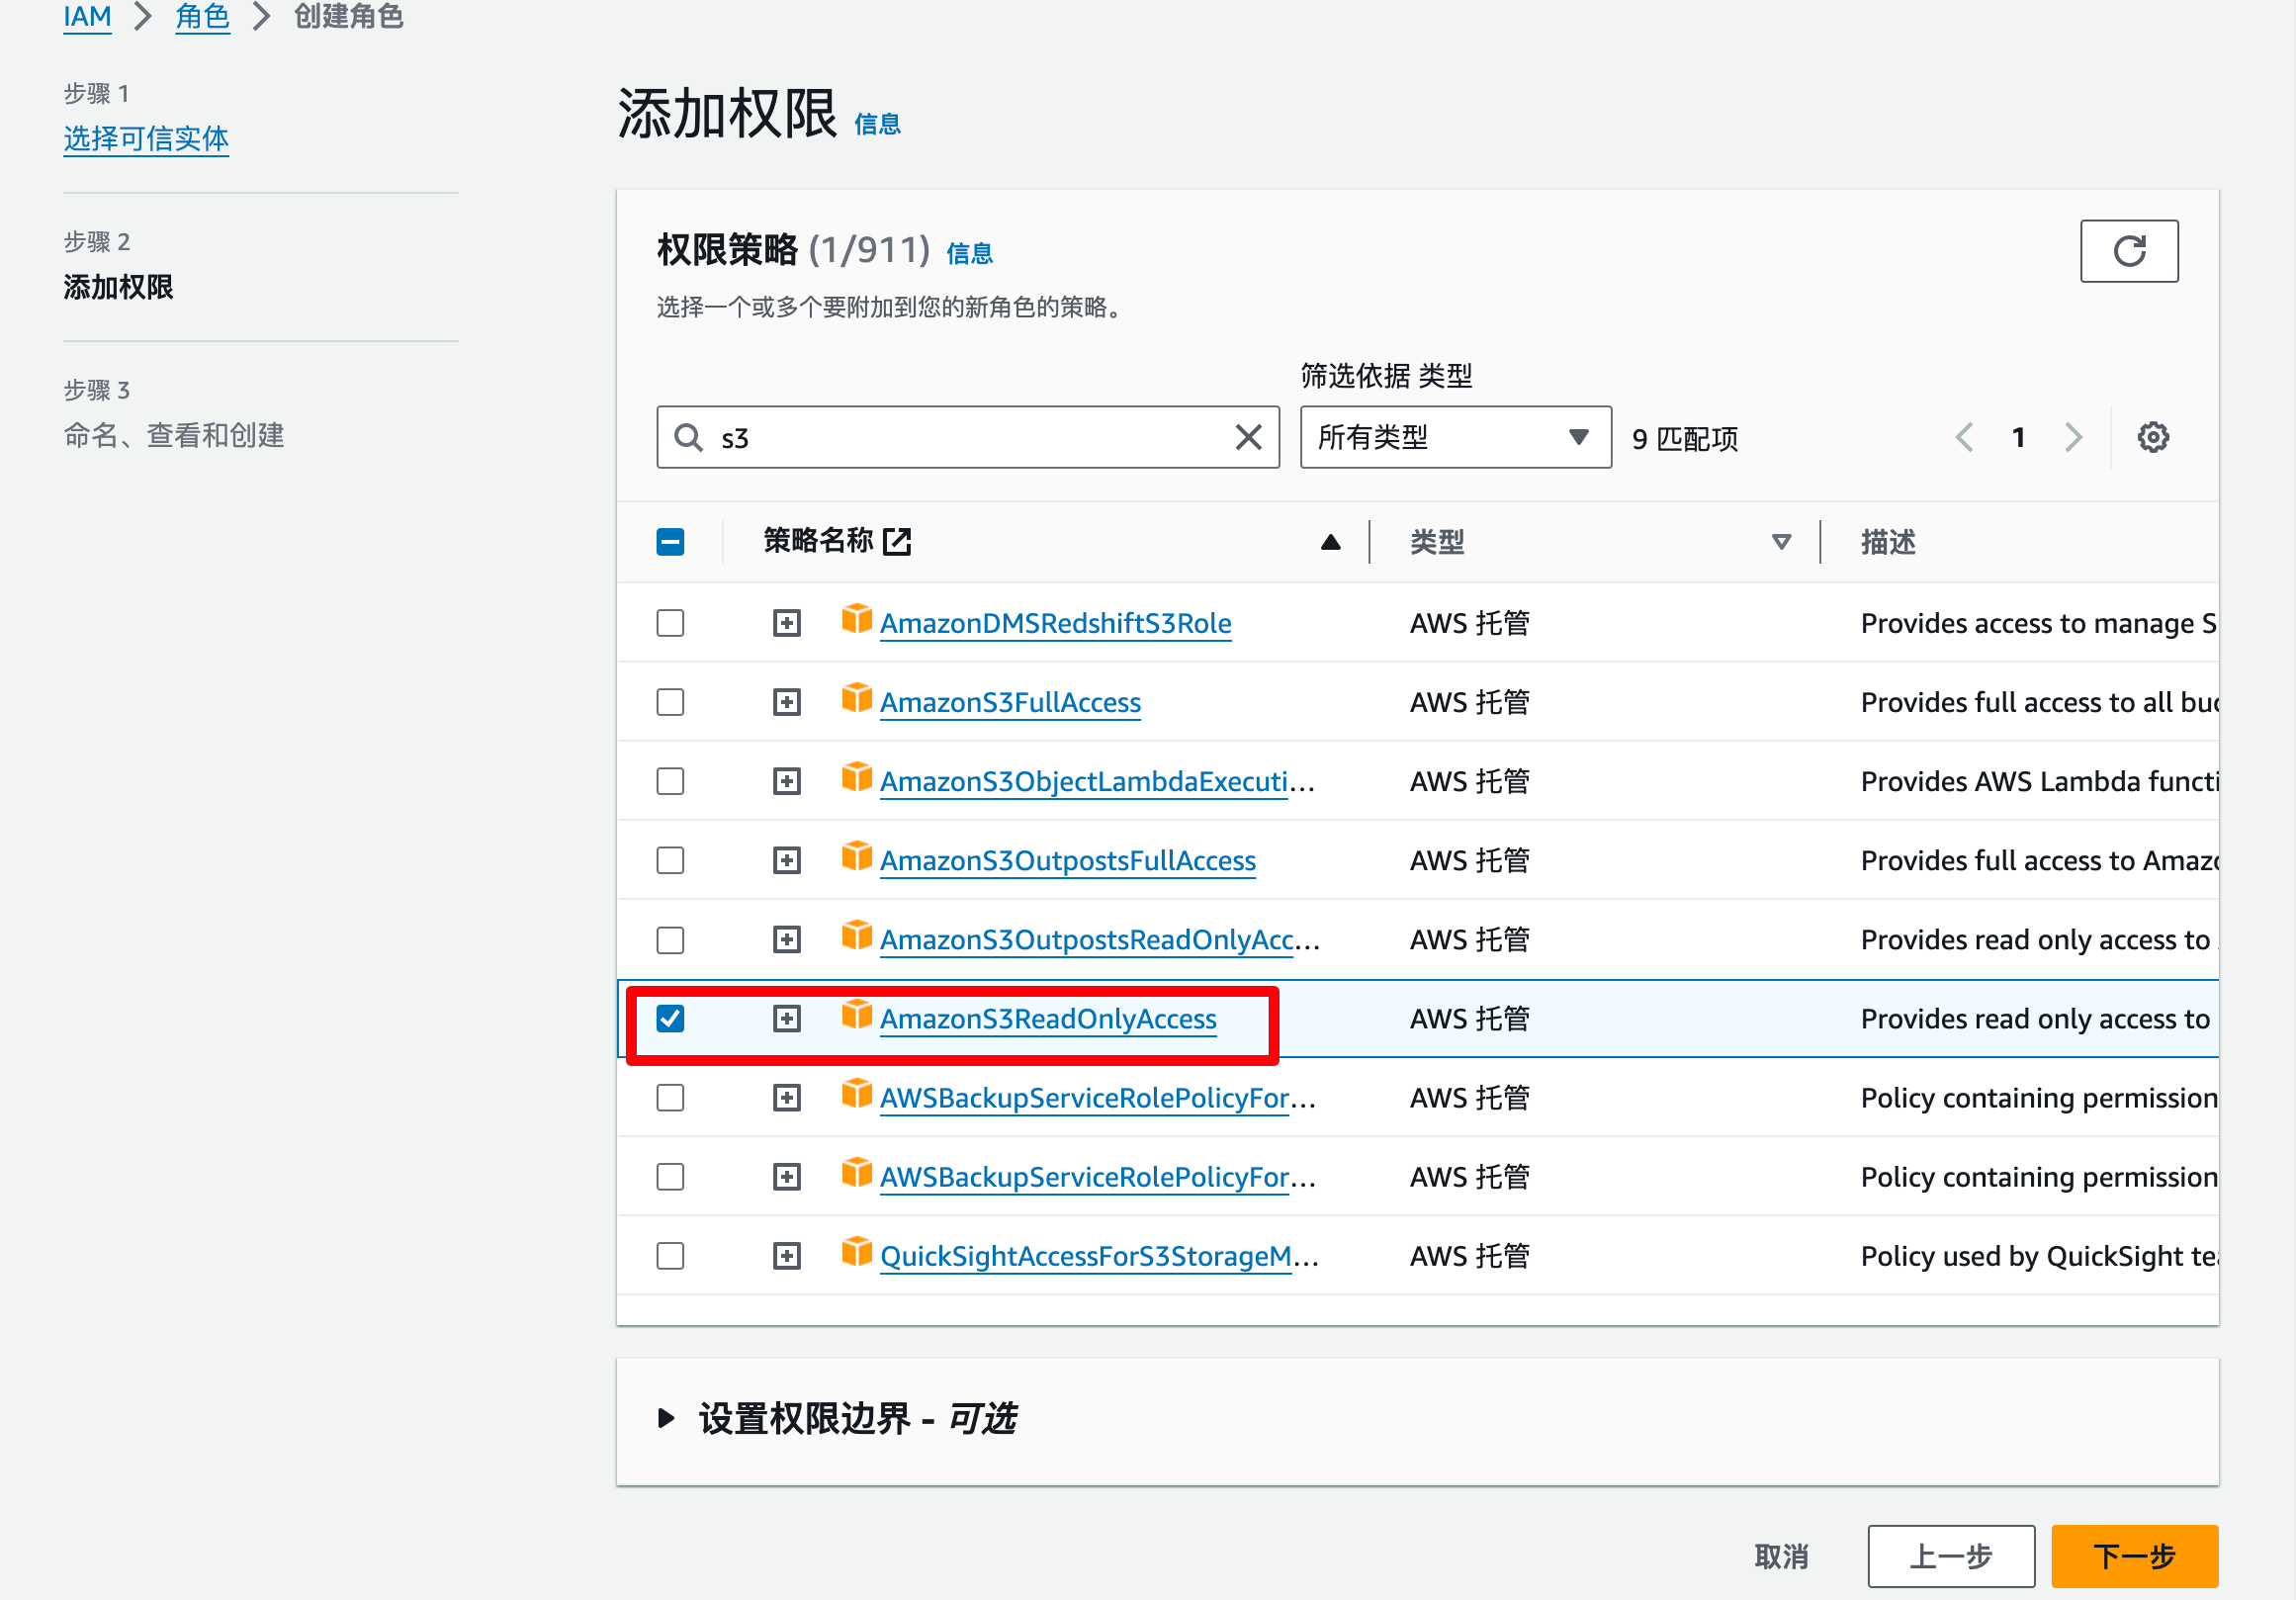Click the 类型 column header

(1437, 542)
